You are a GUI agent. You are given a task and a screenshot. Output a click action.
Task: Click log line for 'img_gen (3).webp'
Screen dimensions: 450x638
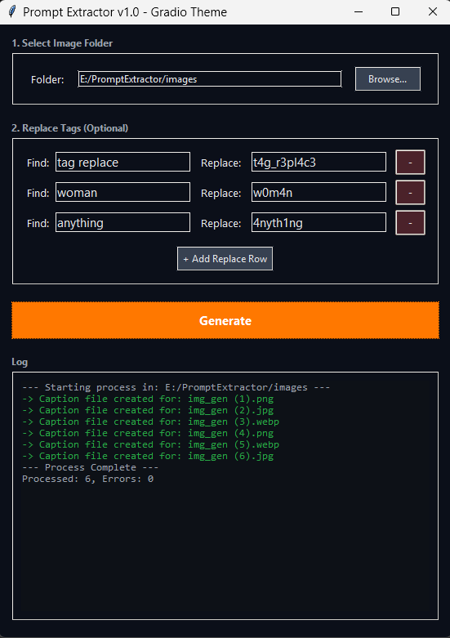point(151,422)
